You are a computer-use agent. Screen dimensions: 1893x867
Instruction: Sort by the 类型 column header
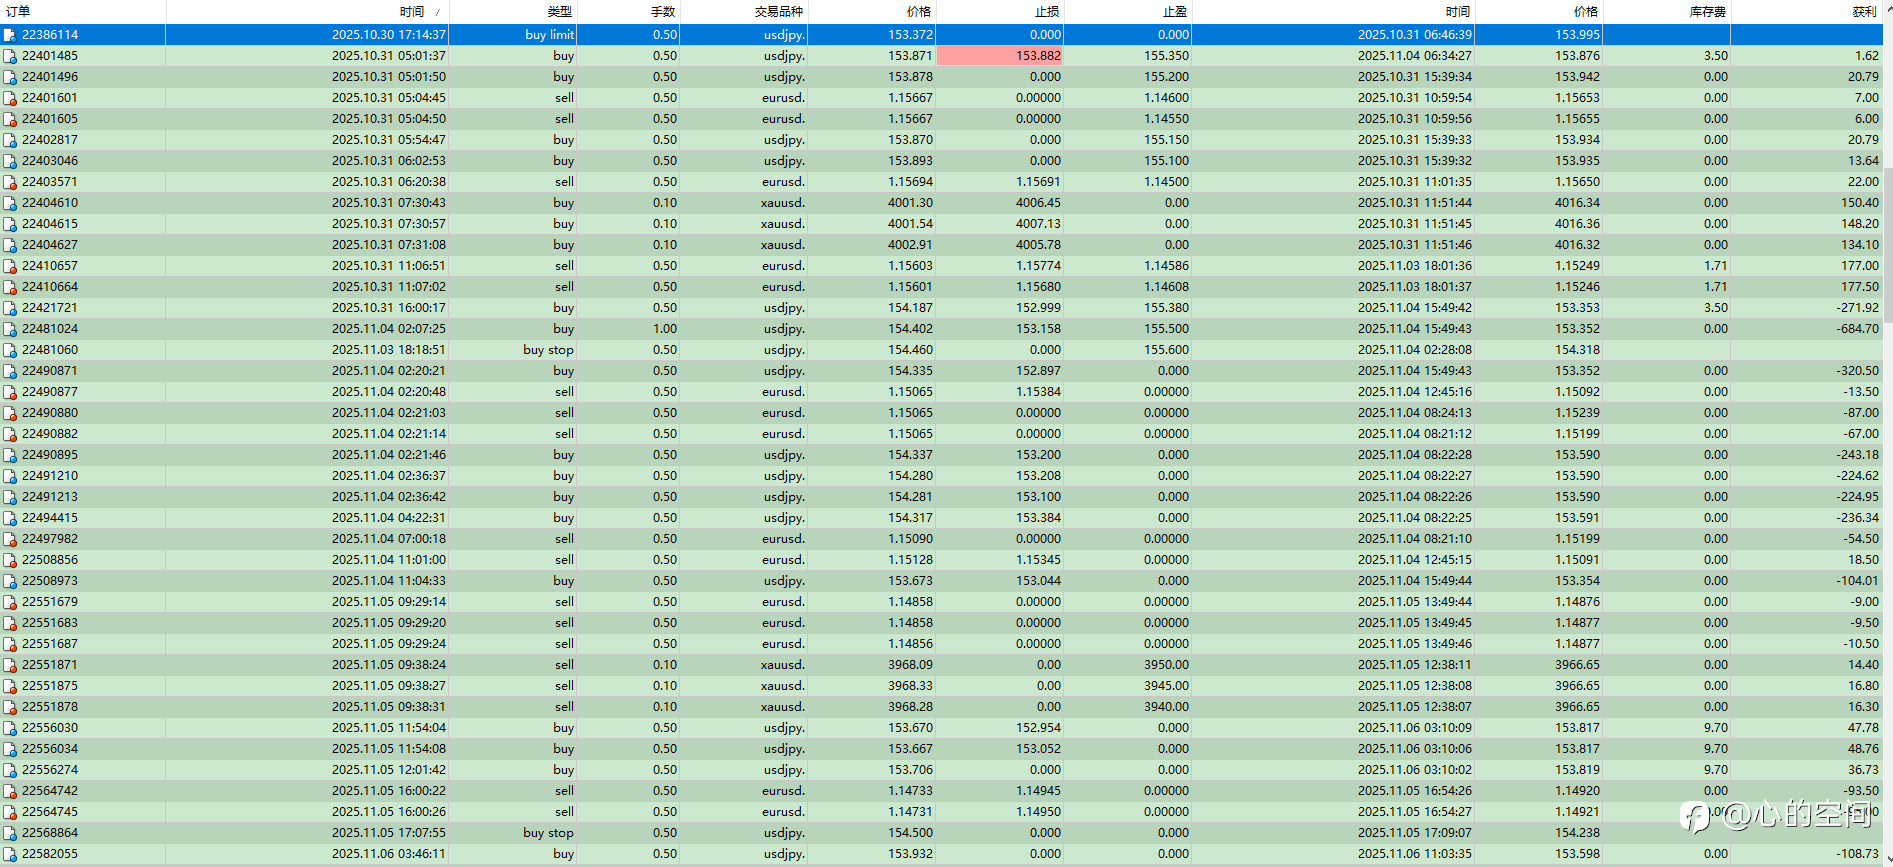pos(513,12)
